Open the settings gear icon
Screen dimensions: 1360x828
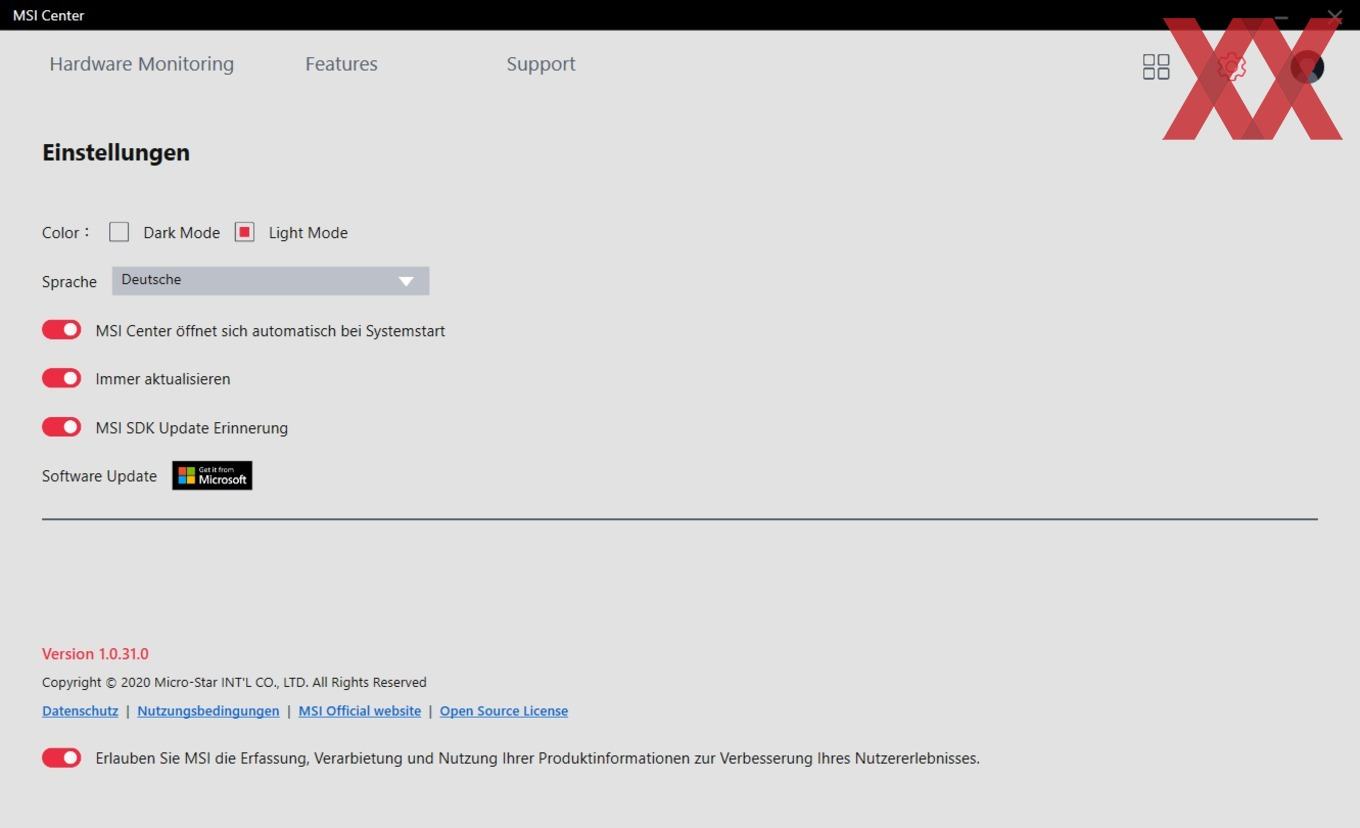pos(1232,67)
